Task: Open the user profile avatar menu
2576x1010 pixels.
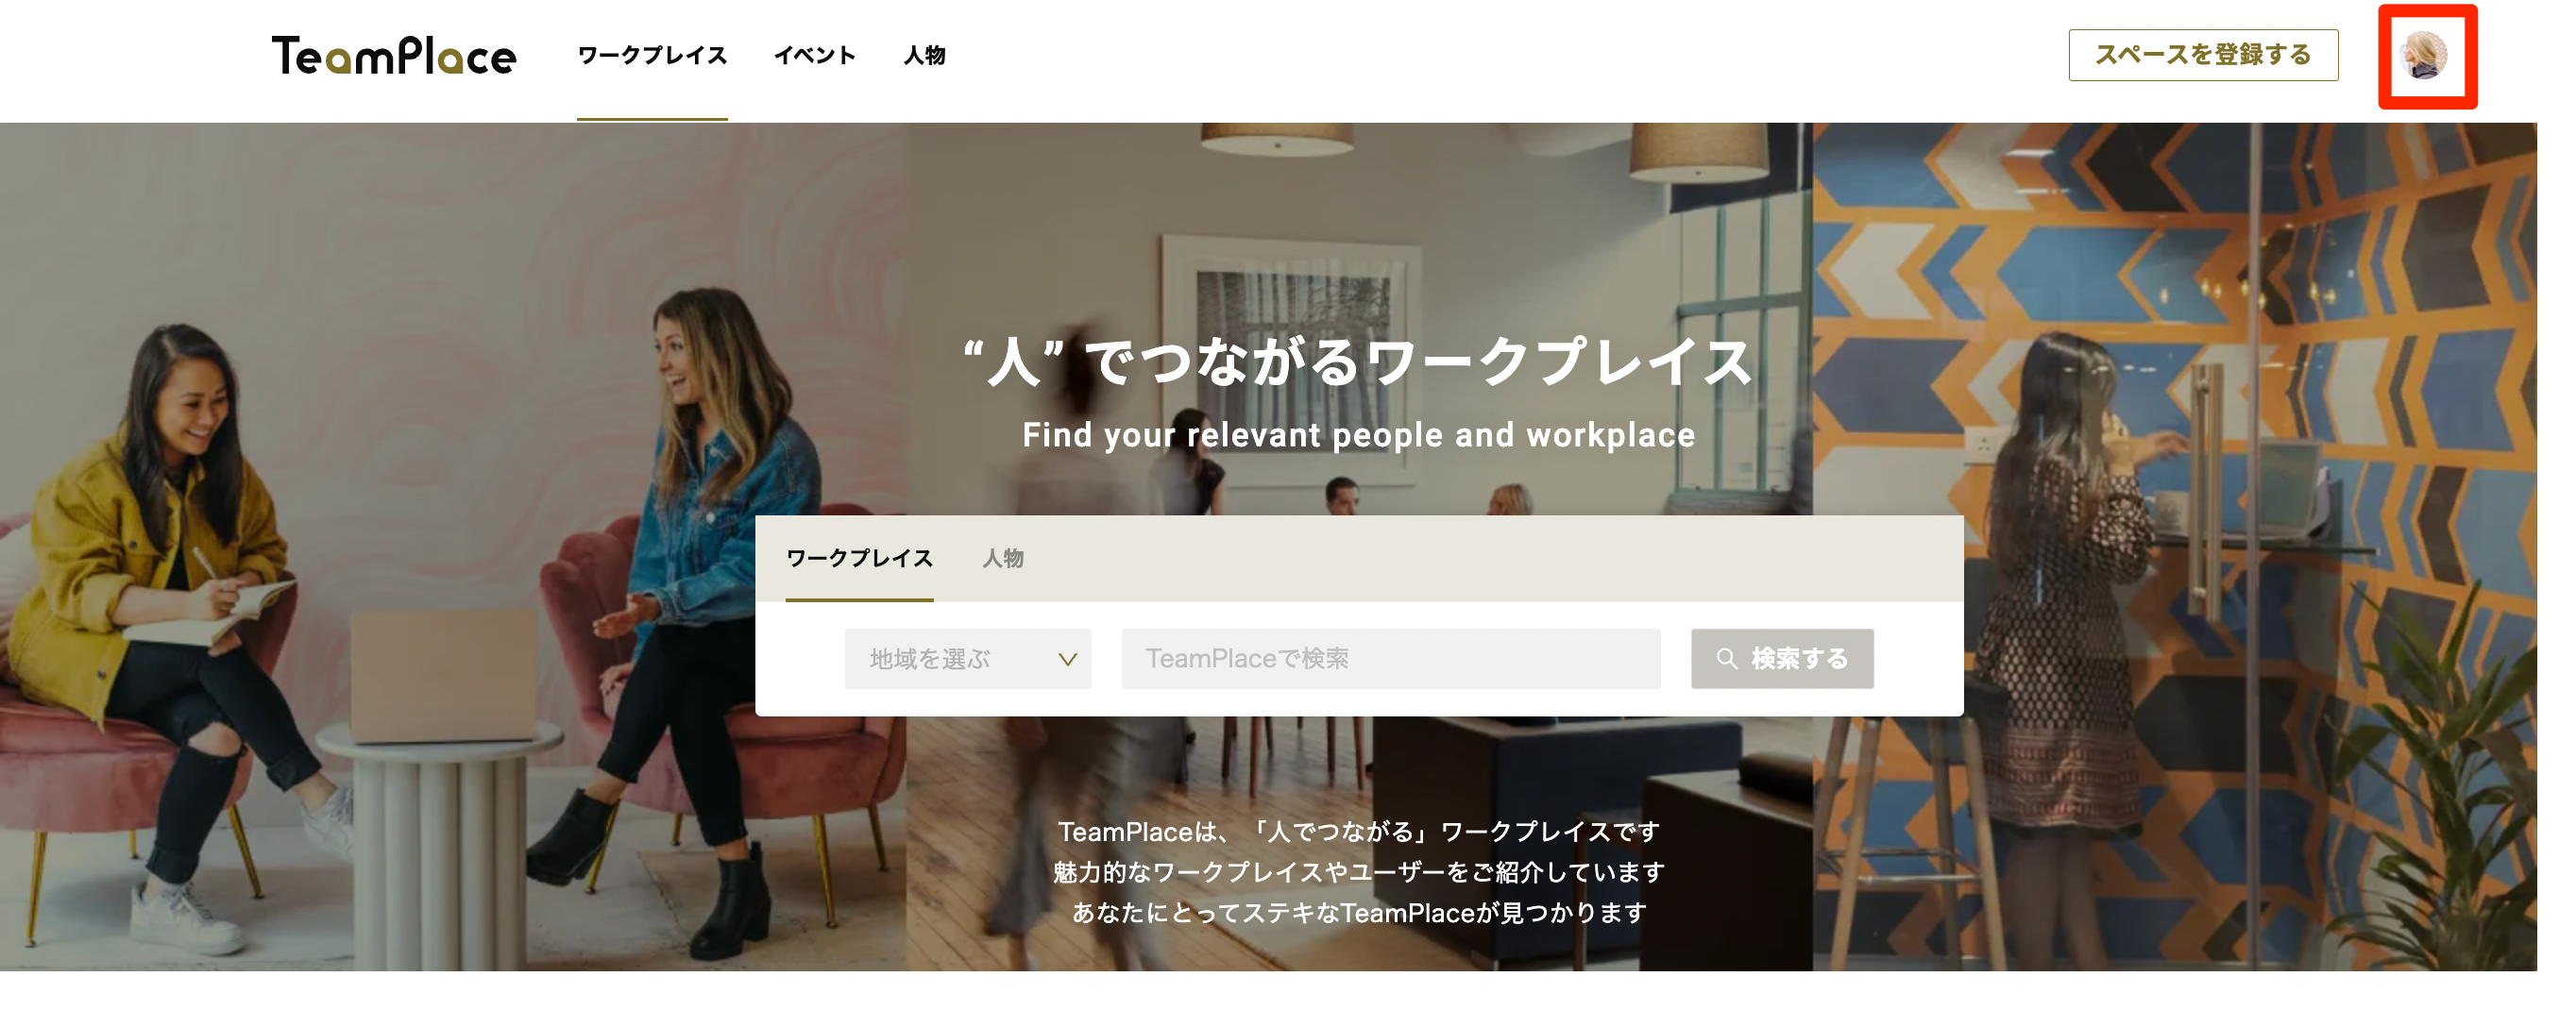Action: 2425,55
